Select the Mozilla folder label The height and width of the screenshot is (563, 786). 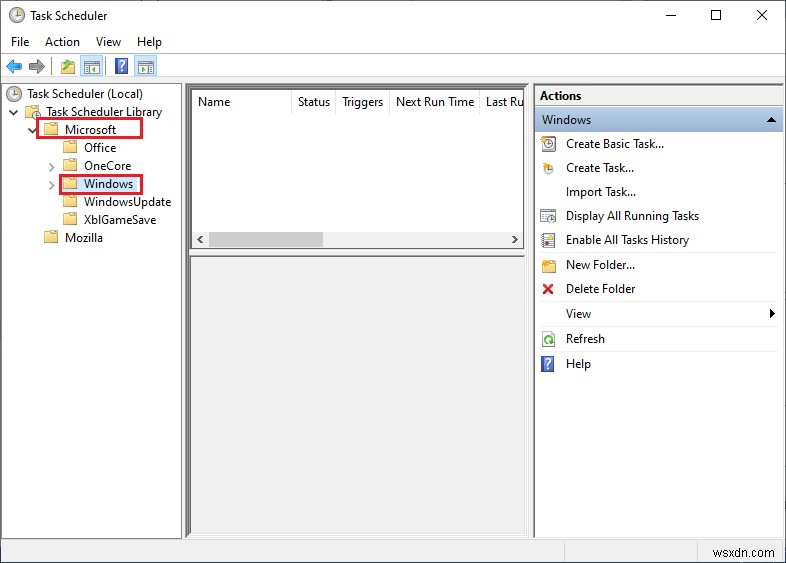(x=84, y=238)
